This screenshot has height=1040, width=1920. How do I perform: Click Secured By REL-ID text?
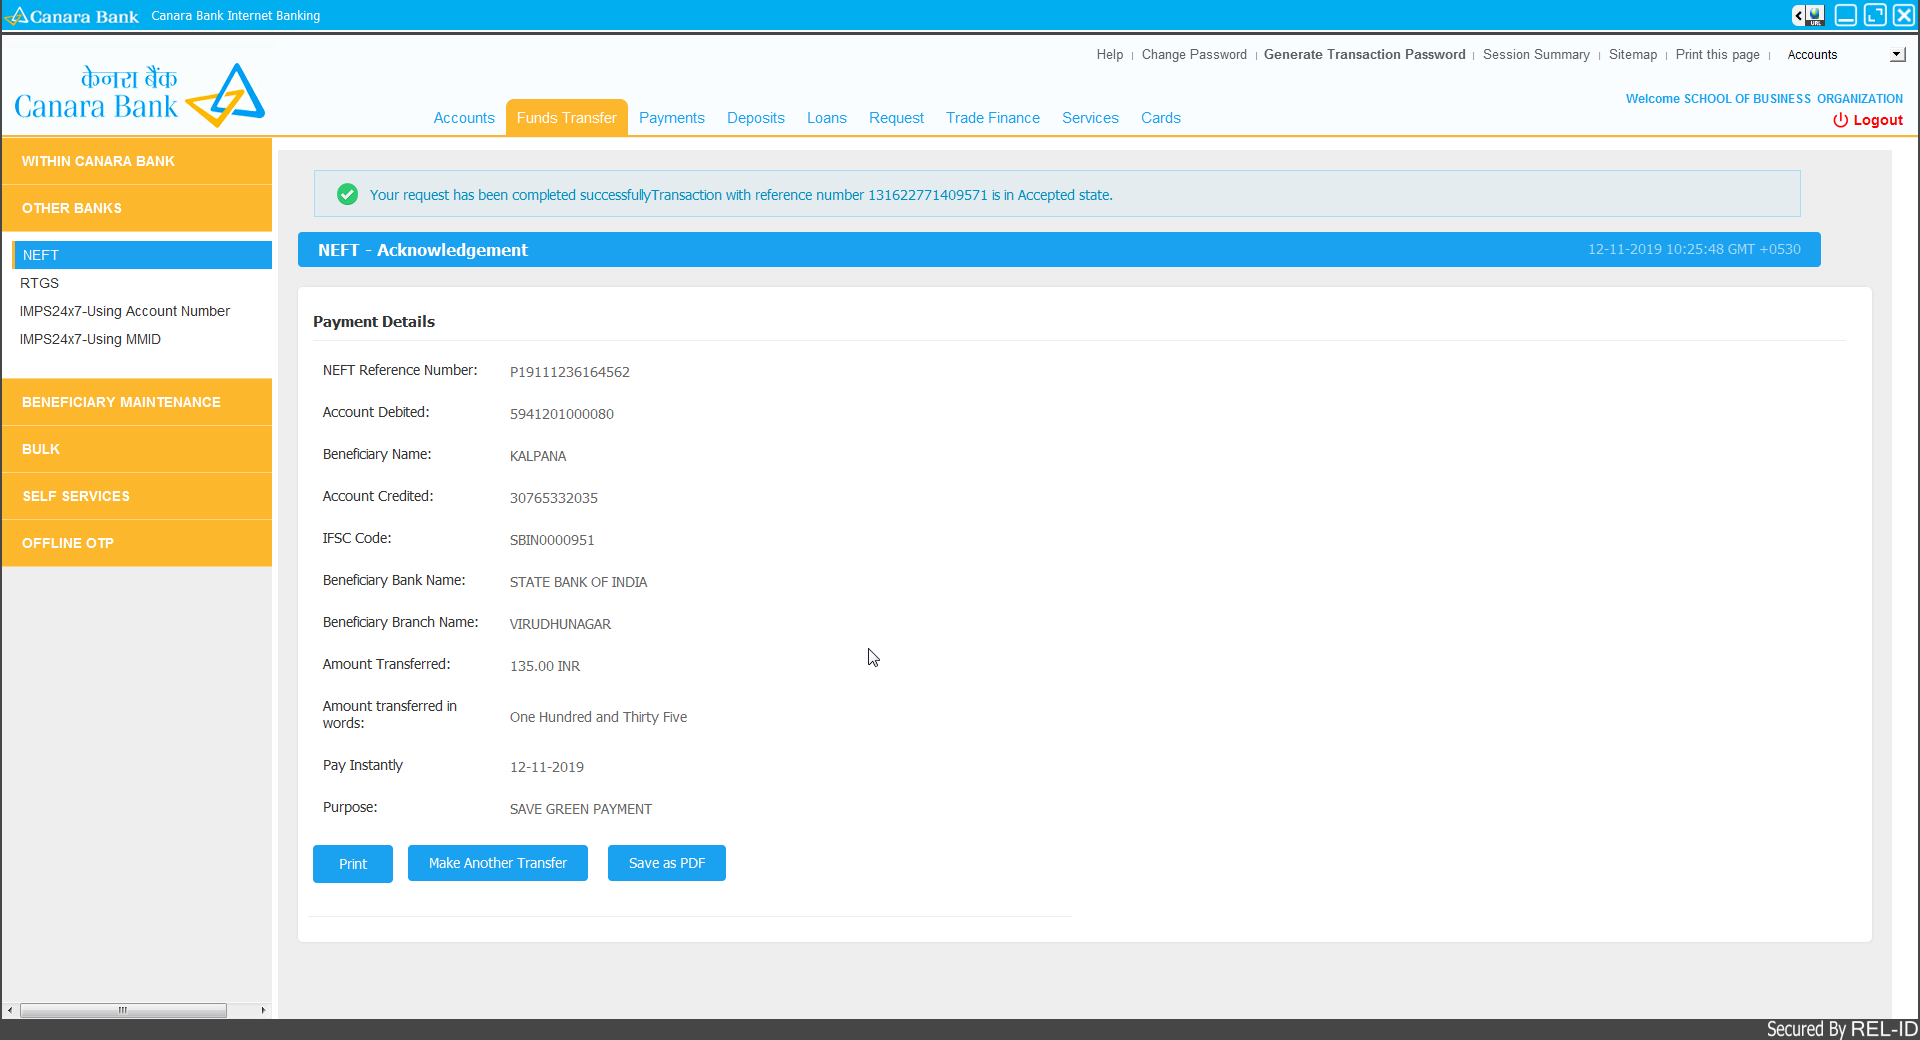[x=1841, y=1029]
